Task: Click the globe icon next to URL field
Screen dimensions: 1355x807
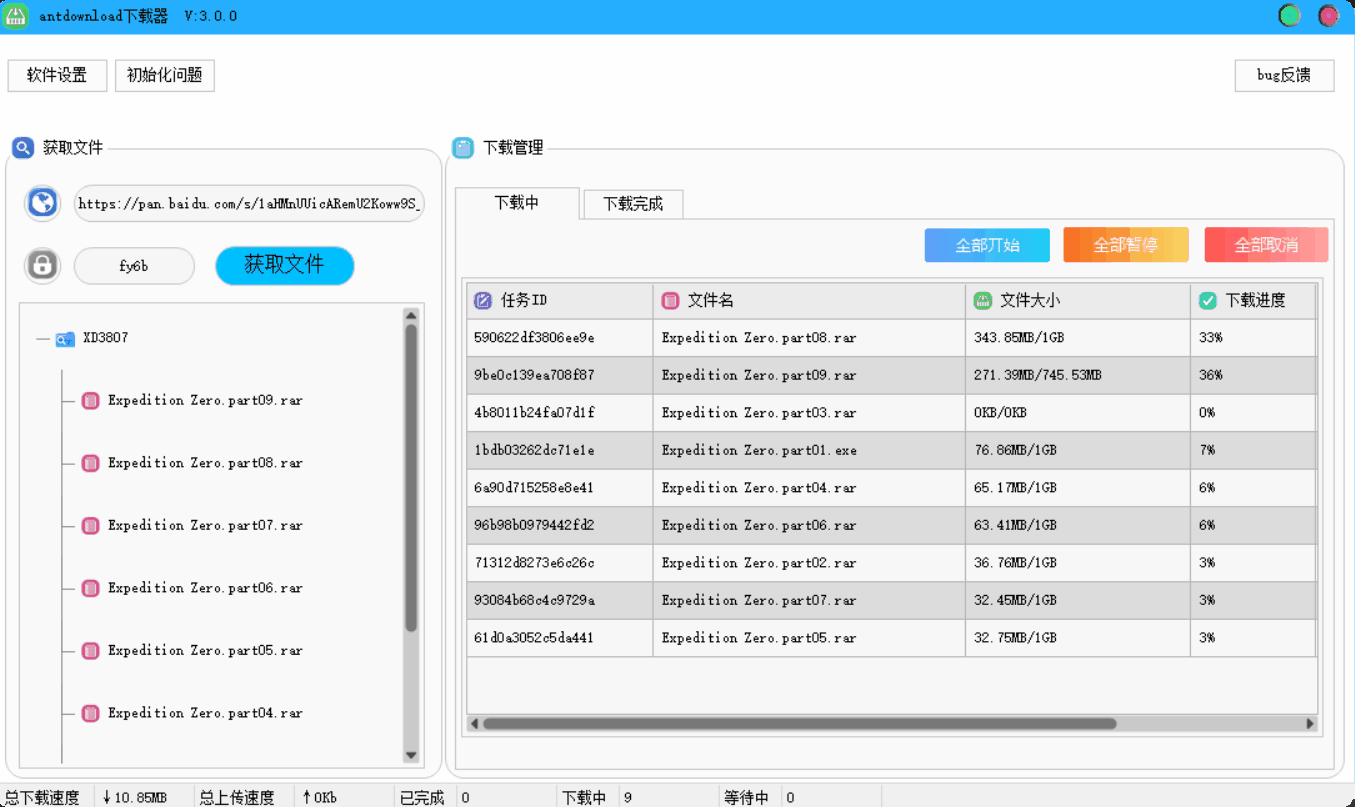Action: tap(42, 203)
